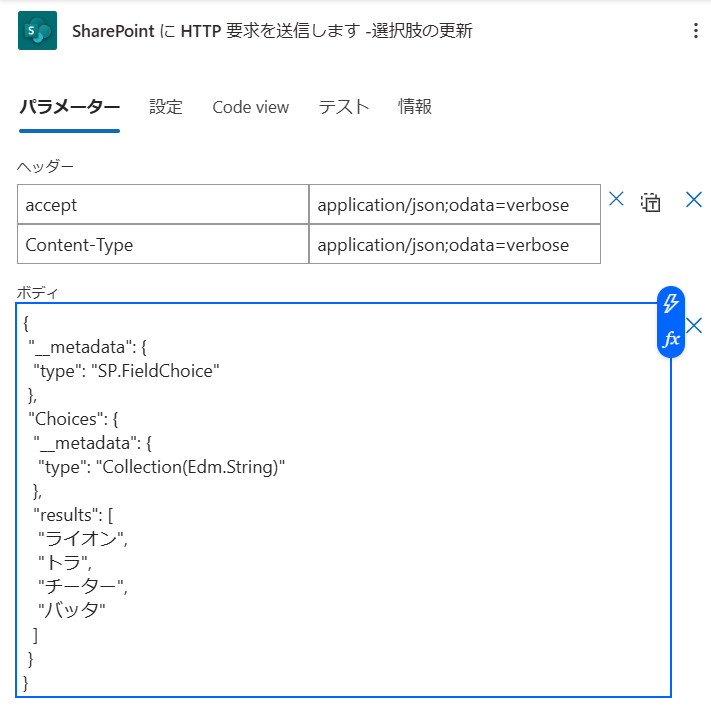Screen dimensions: 711x715
Task: Switch headers to text mode icon
Action: point(650,202)
